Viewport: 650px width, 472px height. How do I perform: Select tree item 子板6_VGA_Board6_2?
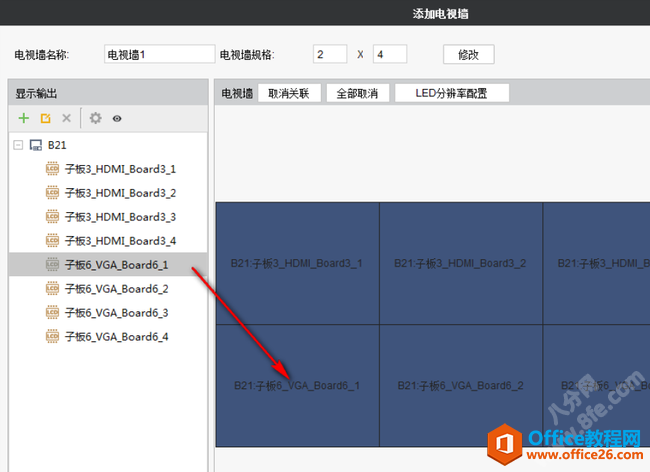tap(108, 289)
